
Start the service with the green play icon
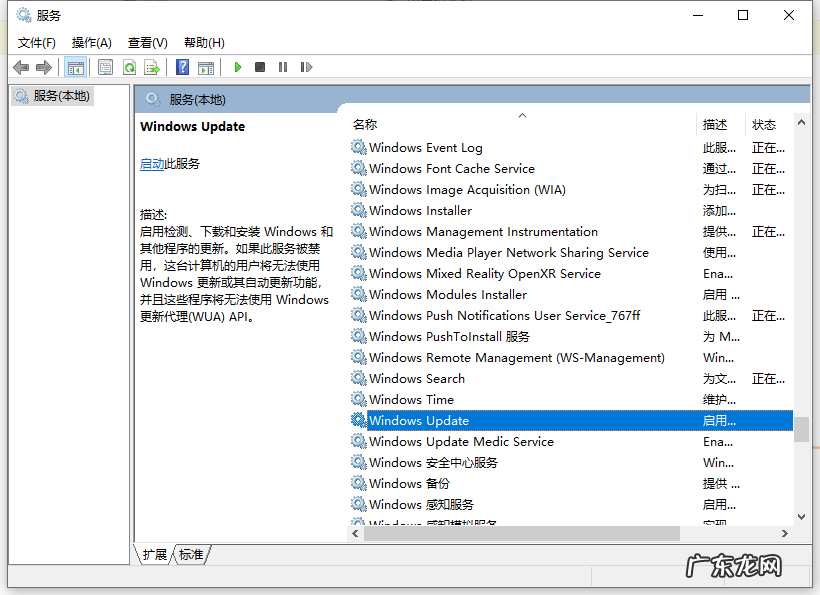click(x=237, y=66)
